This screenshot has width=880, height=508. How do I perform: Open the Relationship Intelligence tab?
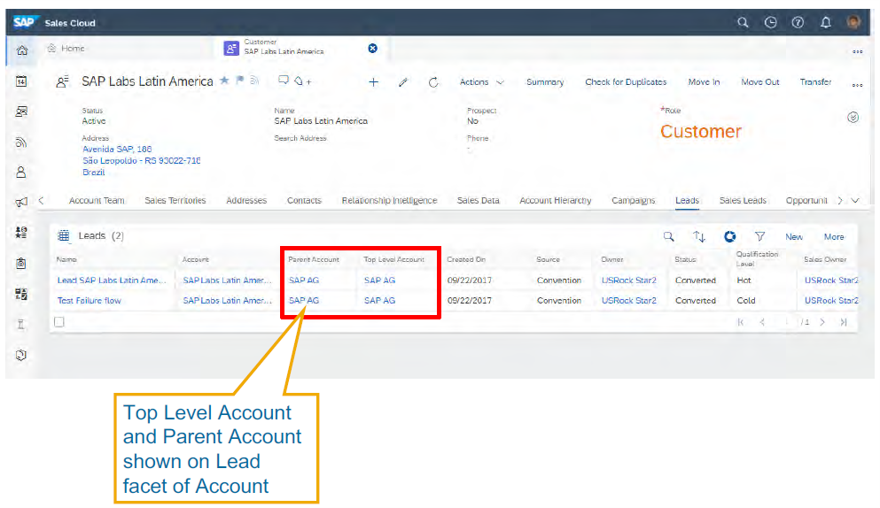click(389, 200)
